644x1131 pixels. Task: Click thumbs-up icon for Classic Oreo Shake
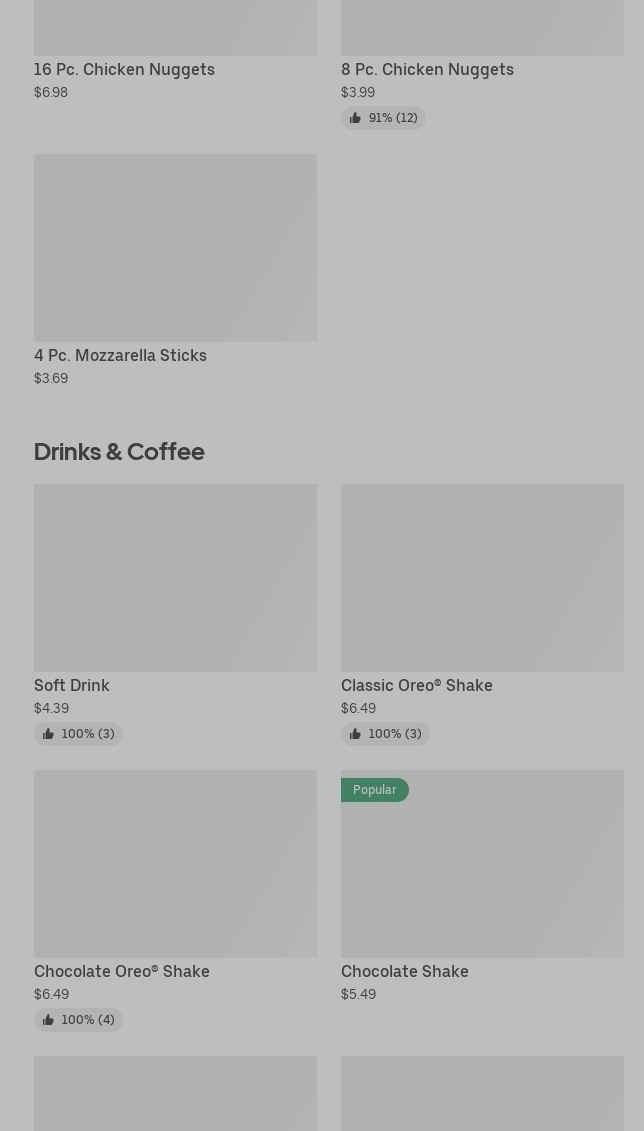tap(355, 734)
